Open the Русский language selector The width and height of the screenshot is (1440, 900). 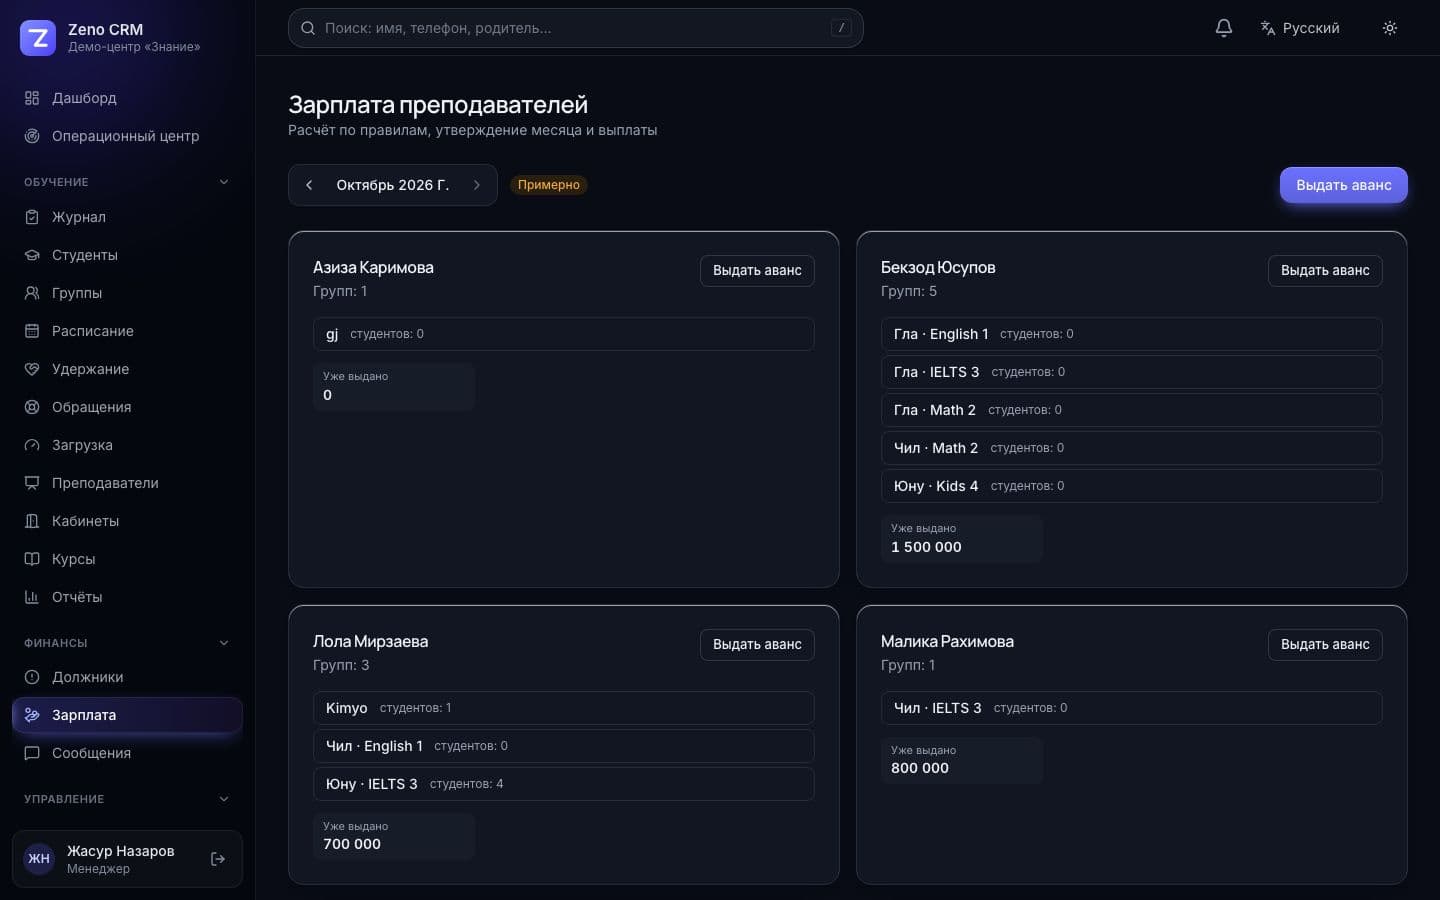pos(1300,28)
